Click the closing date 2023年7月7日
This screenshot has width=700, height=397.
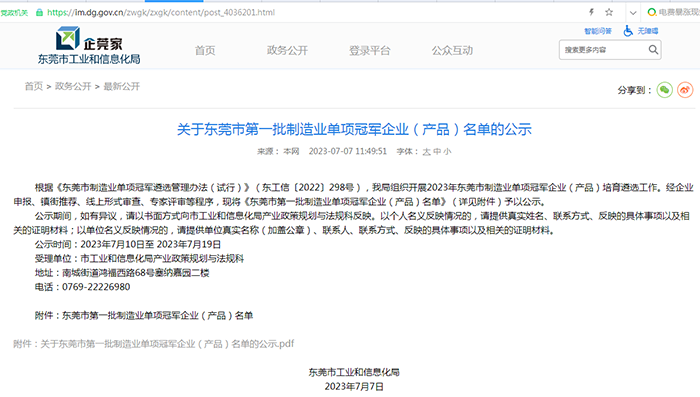(354, 386)
